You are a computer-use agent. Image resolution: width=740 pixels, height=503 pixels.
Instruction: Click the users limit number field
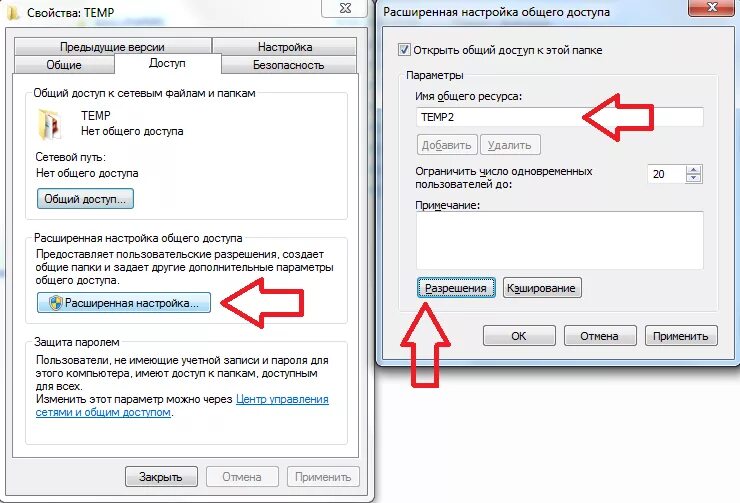[666, 174]
